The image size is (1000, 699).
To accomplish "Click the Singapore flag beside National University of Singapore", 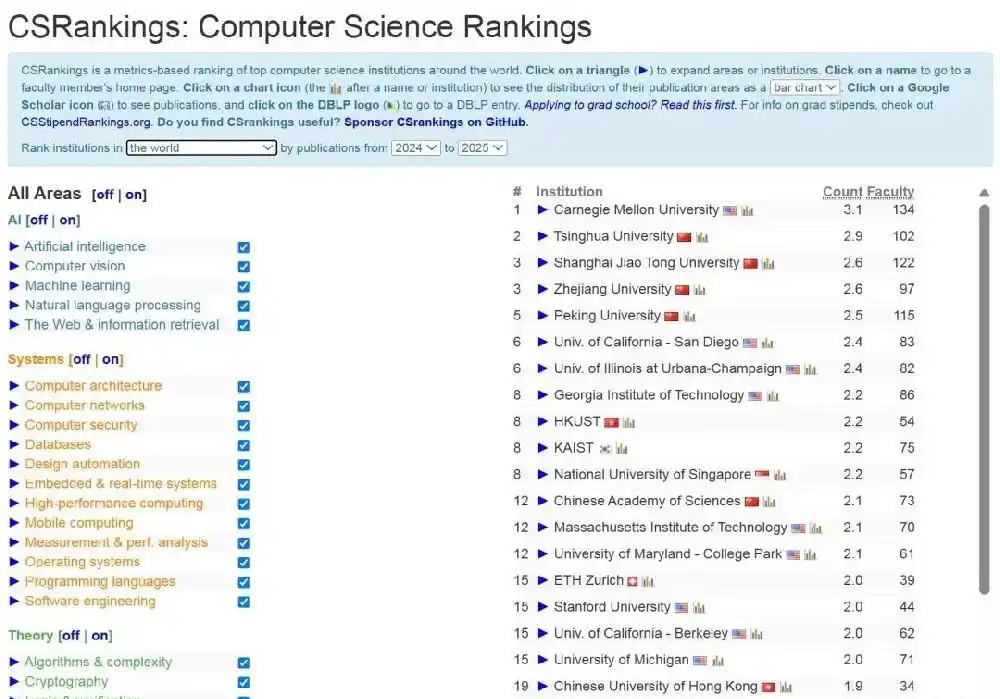I will point(762,475).
